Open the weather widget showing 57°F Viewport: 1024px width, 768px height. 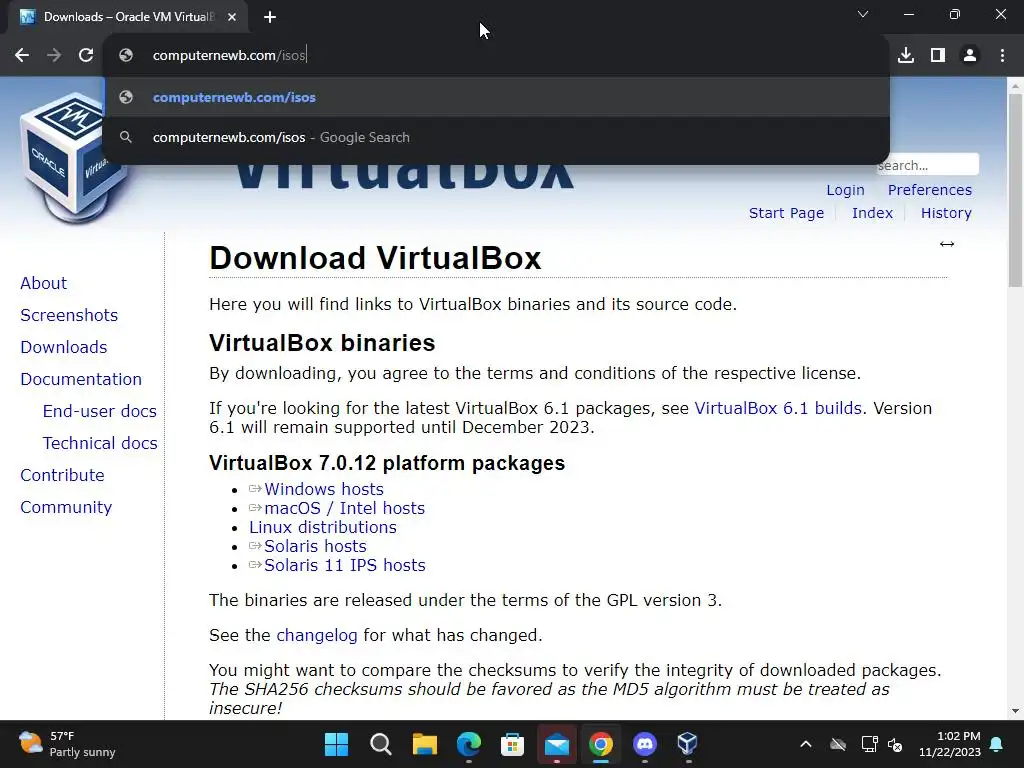pos(67,744)
